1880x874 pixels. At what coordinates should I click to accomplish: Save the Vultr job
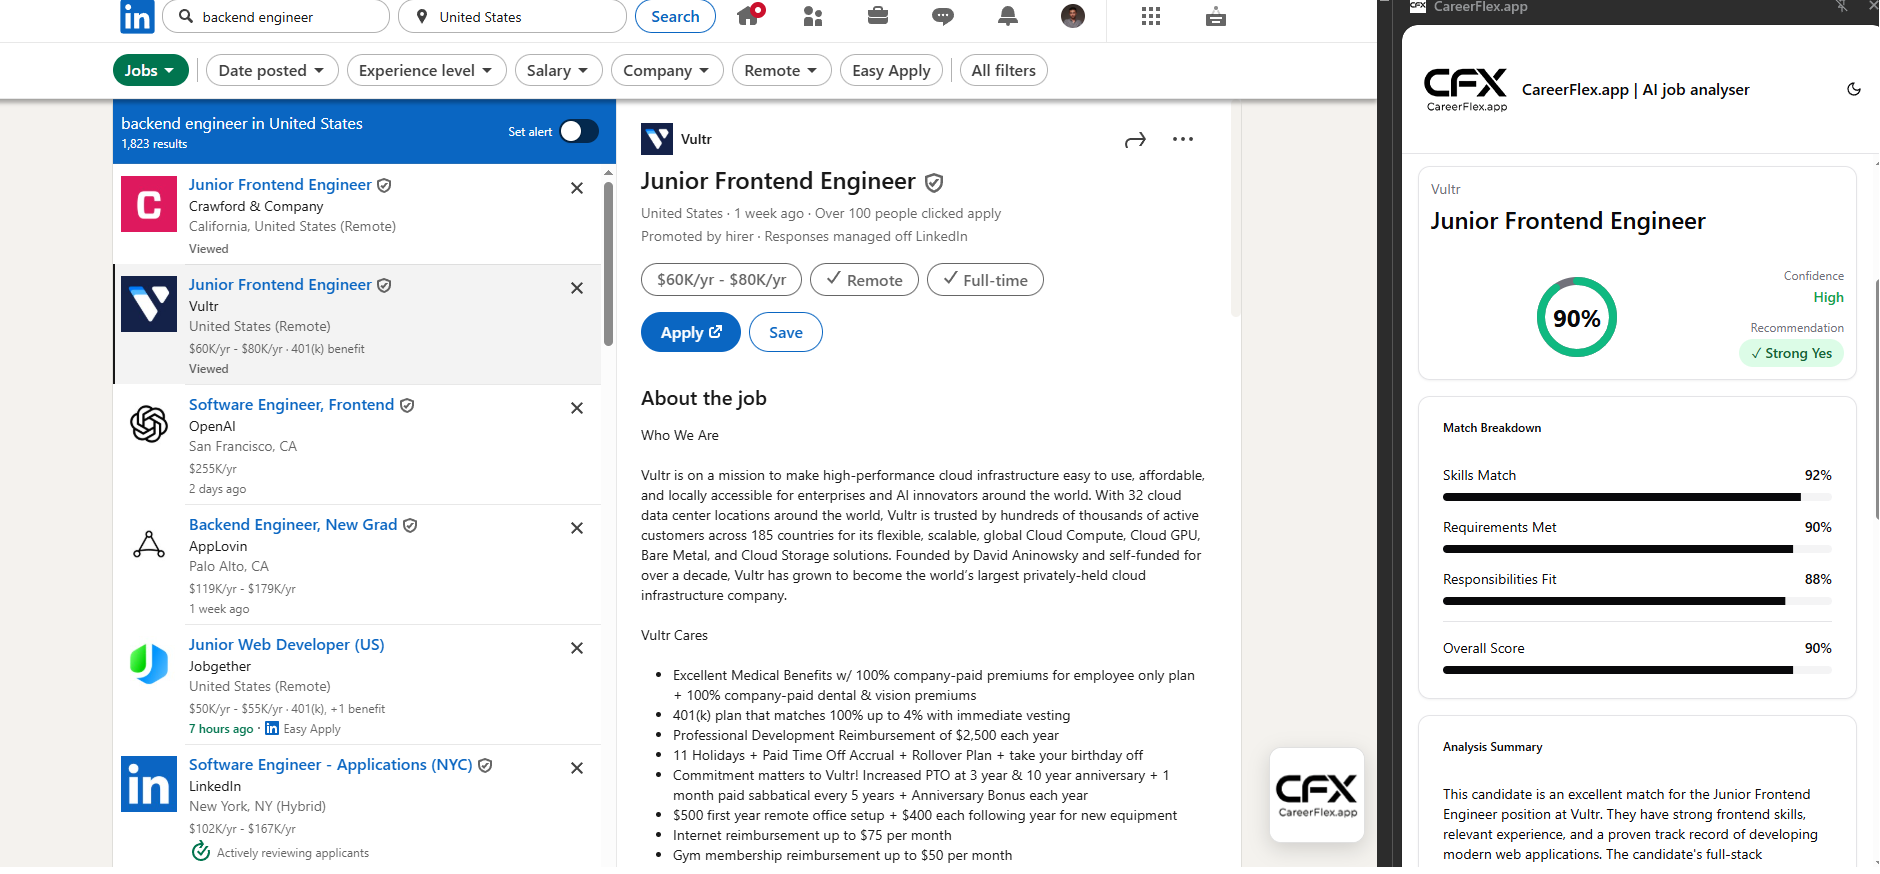[786, 332]
